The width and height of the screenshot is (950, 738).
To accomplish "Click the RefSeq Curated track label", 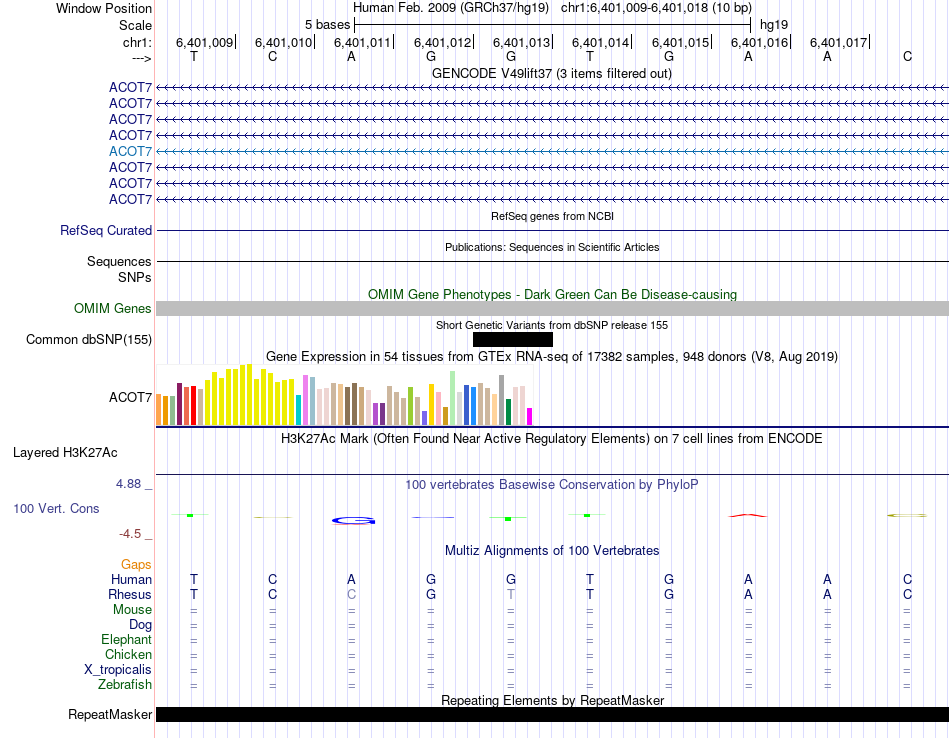I will tap(105, 230).
